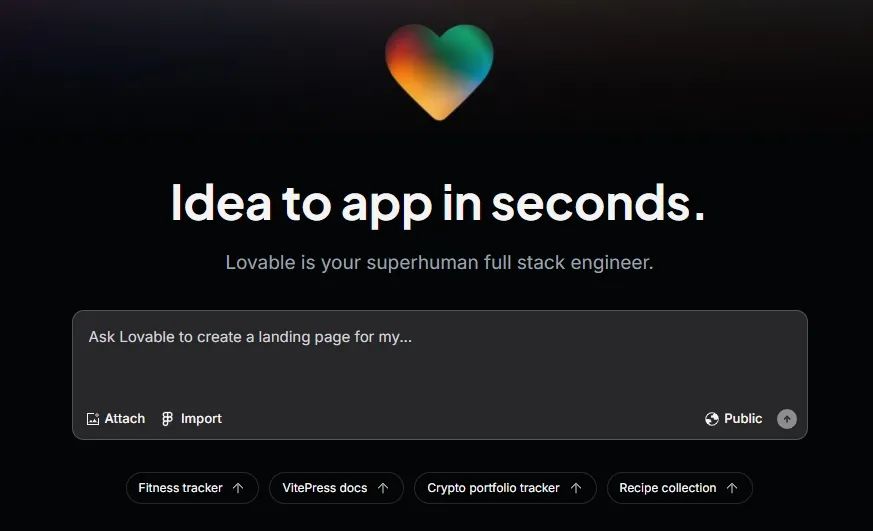Click the Attach image icon
The width and height of the screenshot is (873, 531).
93,419
